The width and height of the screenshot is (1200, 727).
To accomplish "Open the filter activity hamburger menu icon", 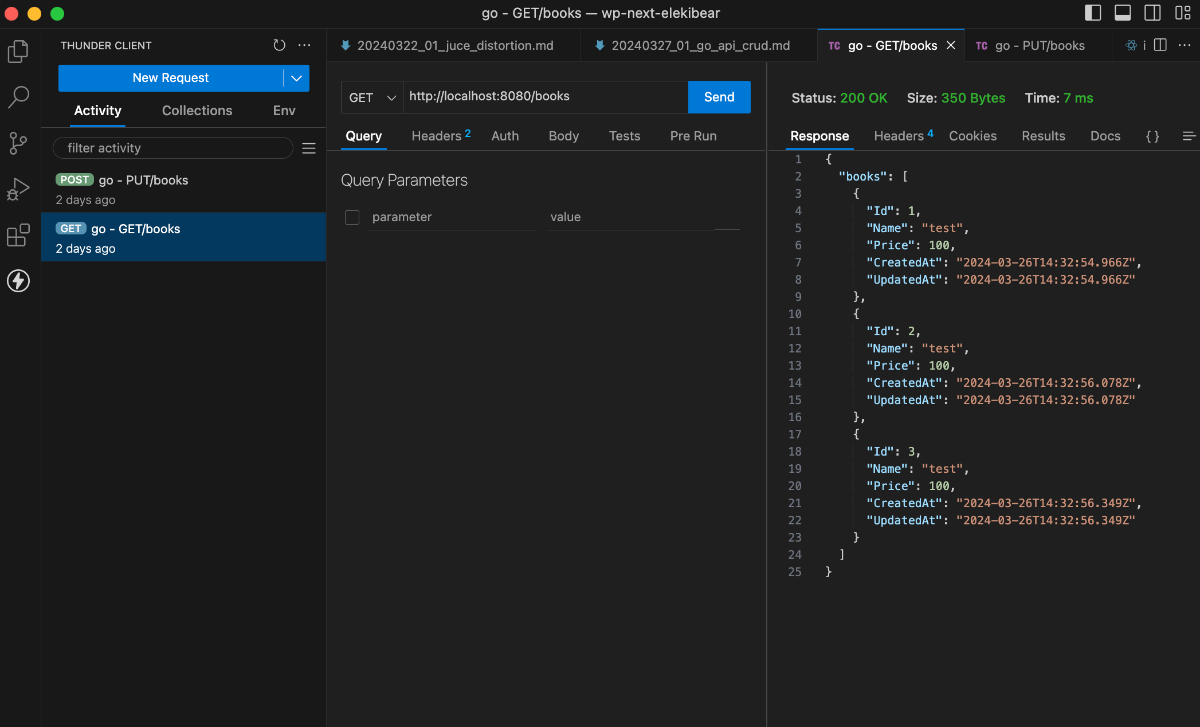I will [x=309, y=148].
